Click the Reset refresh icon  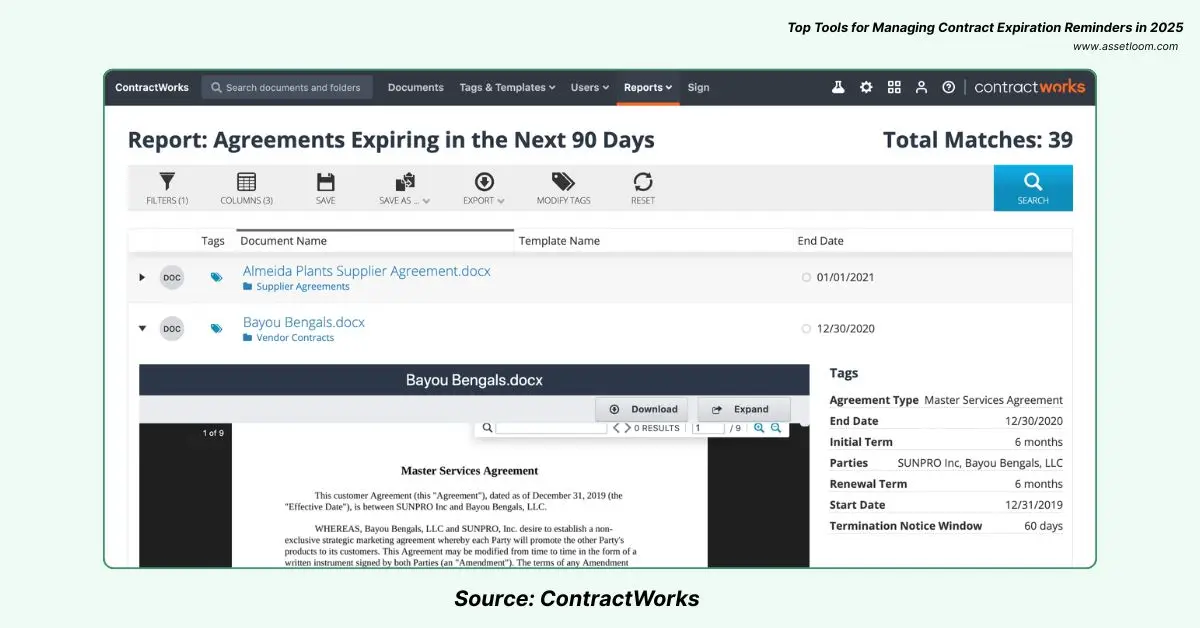pos(643,182)
